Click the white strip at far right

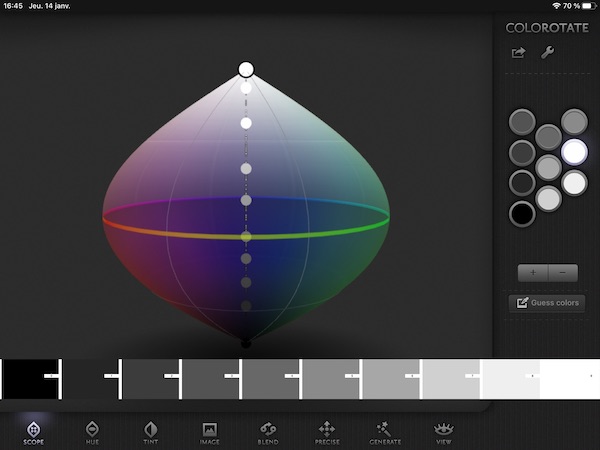[568, 379]
